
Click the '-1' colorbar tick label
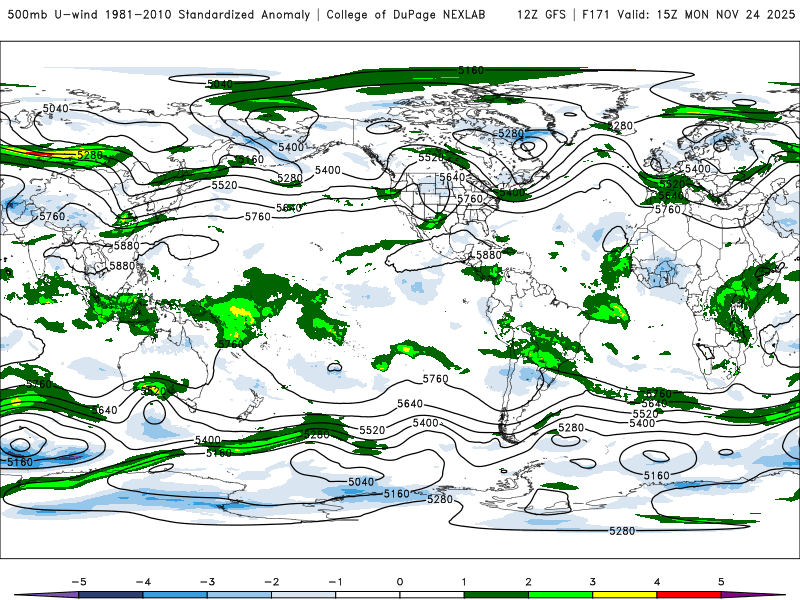[x=335, y=582]
